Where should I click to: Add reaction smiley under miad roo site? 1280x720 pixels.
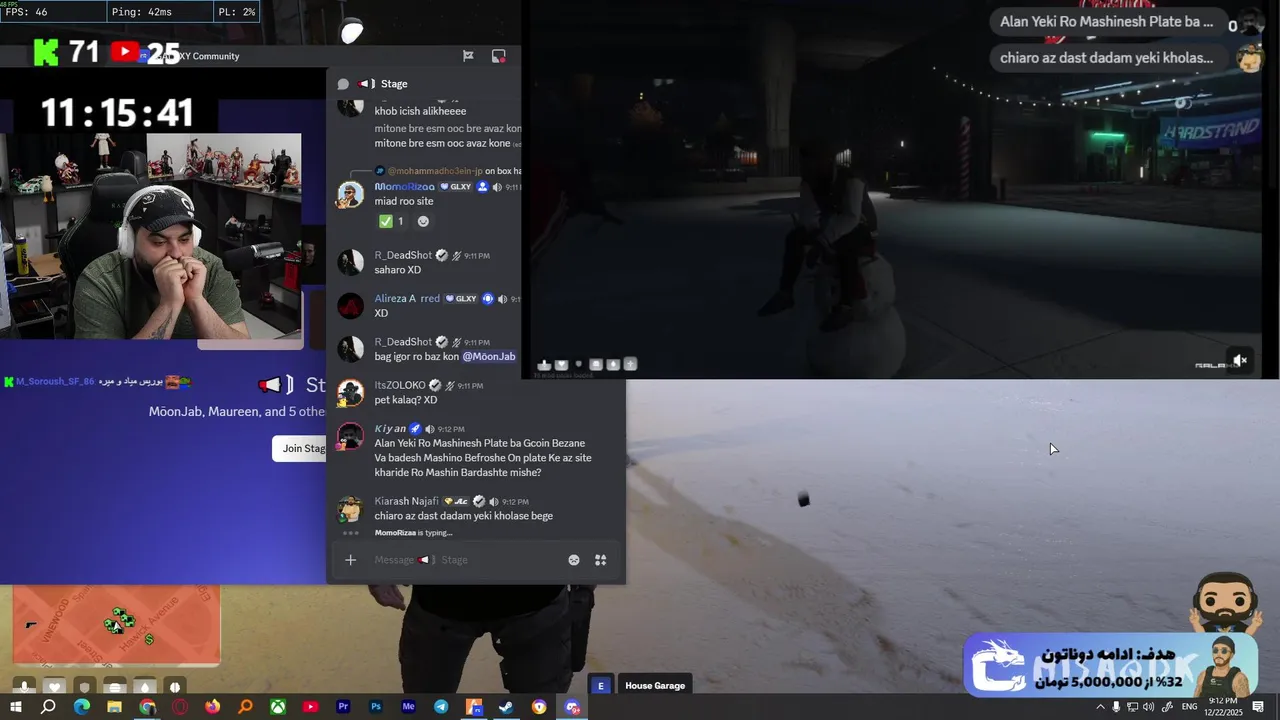(x=423, y=221)
